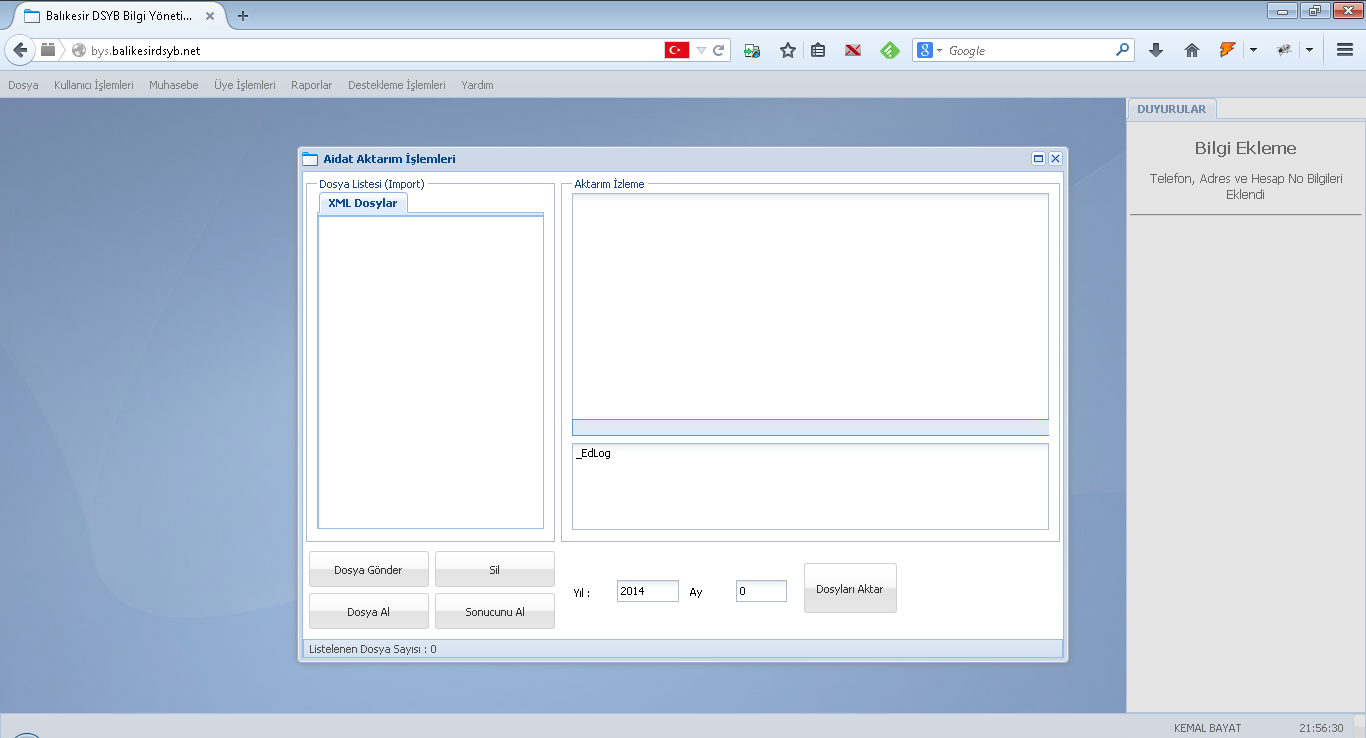The width and height of the screenshot is (1366, 738).
Task: Open a new browser tab with plus
Action: point(243,16)
